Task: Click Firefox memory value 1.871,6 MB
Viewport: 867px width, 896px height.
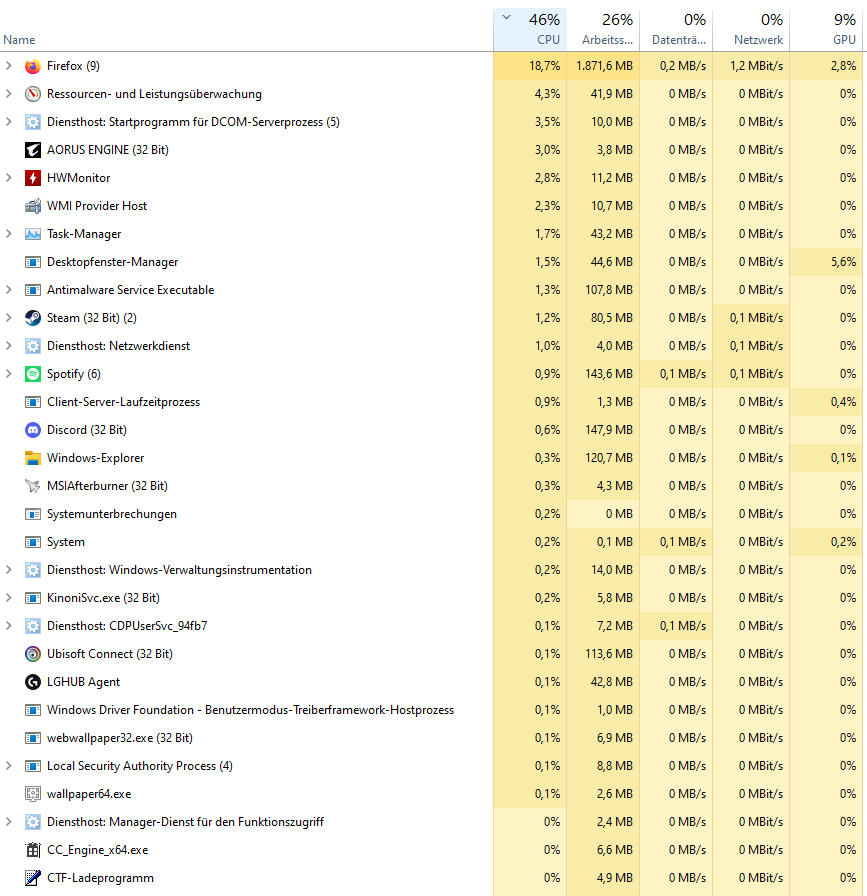Action: click(x=604, y=66)
